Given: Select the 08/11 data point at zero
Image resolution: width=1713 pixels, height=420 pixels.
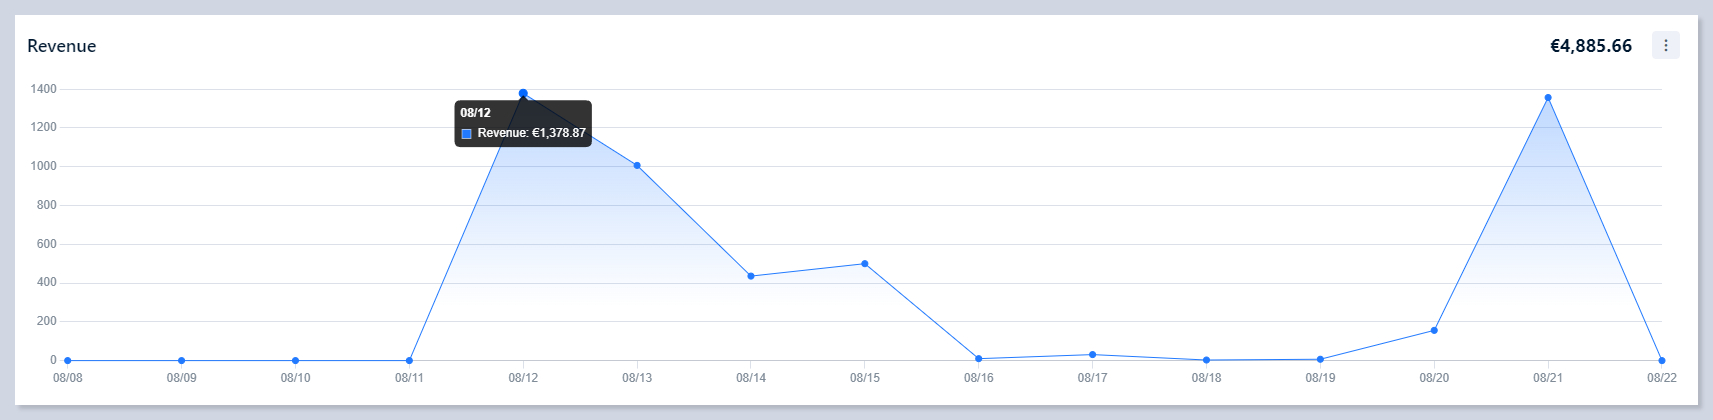Looking at the screenshot, I should (x=409, y=360).
